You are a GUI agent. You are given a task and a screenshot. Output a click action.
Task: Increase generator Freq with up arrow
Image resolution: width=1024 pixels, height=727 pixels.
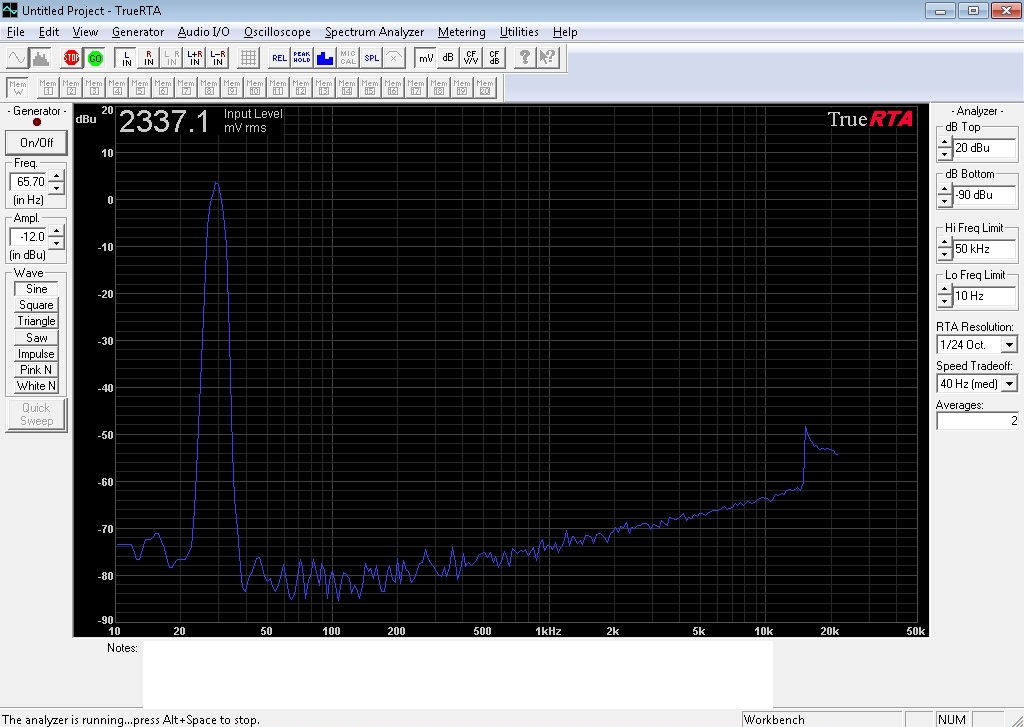coord(57,176)
